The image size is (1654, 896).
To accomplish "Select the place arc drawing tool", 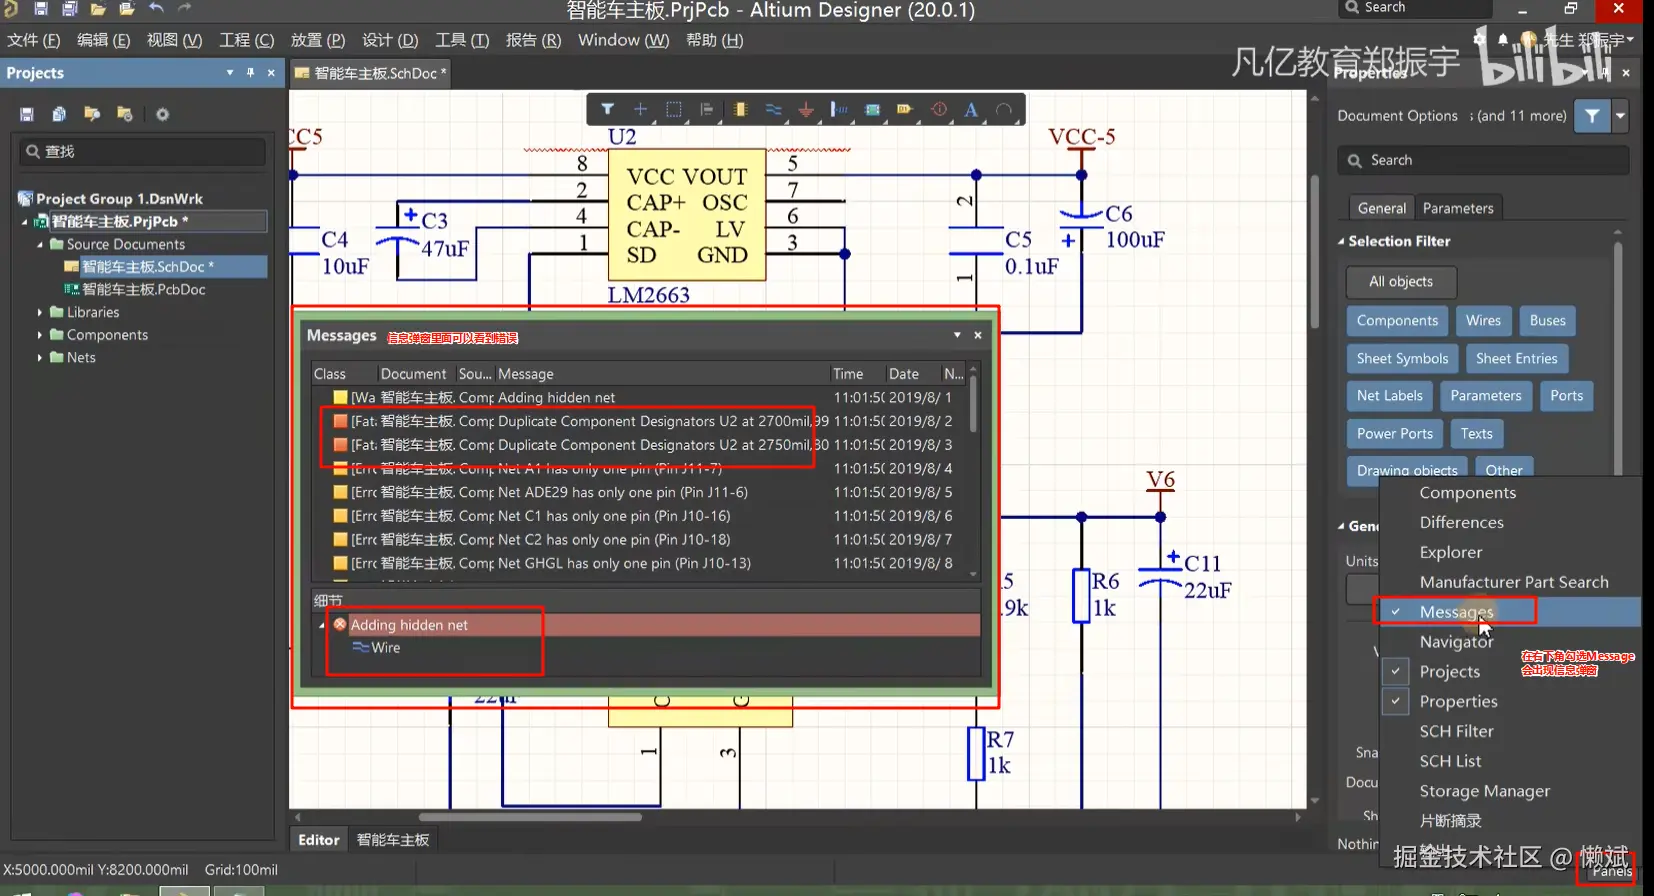I will point(1004,109).
